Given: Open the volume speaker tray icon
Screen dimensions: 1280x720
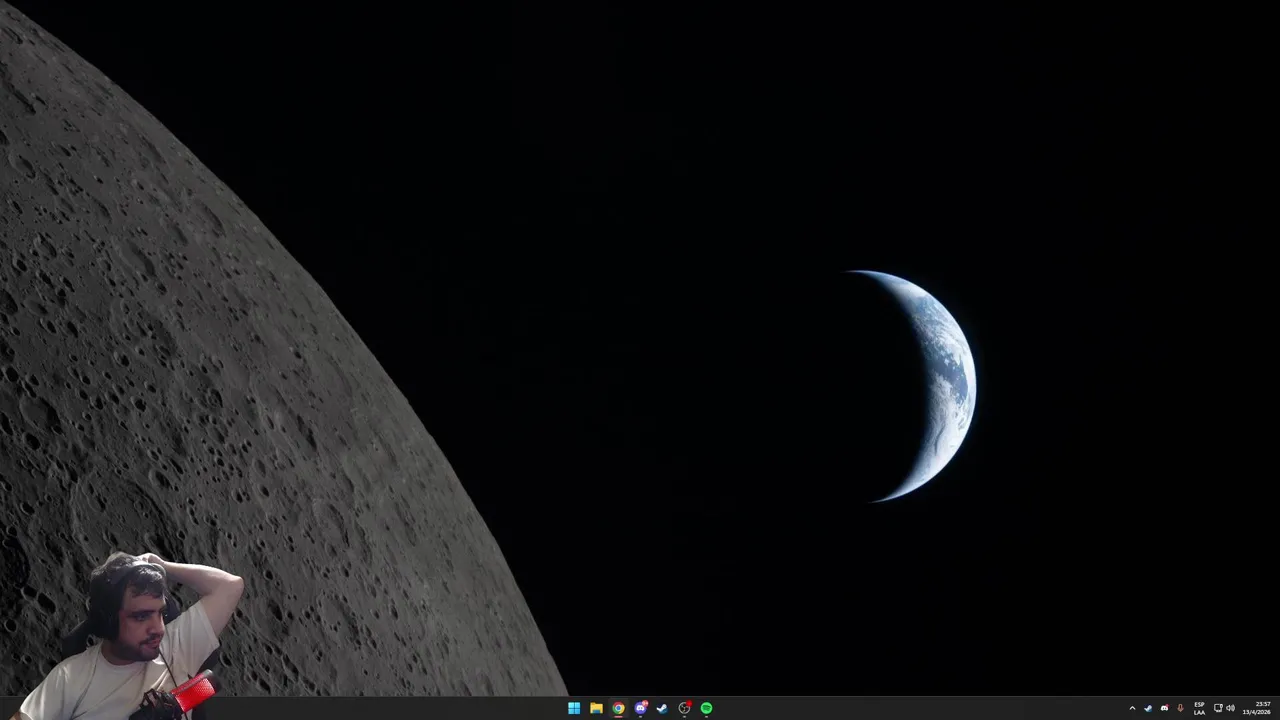Looking at the screenshot, I should pos(1230,708).
